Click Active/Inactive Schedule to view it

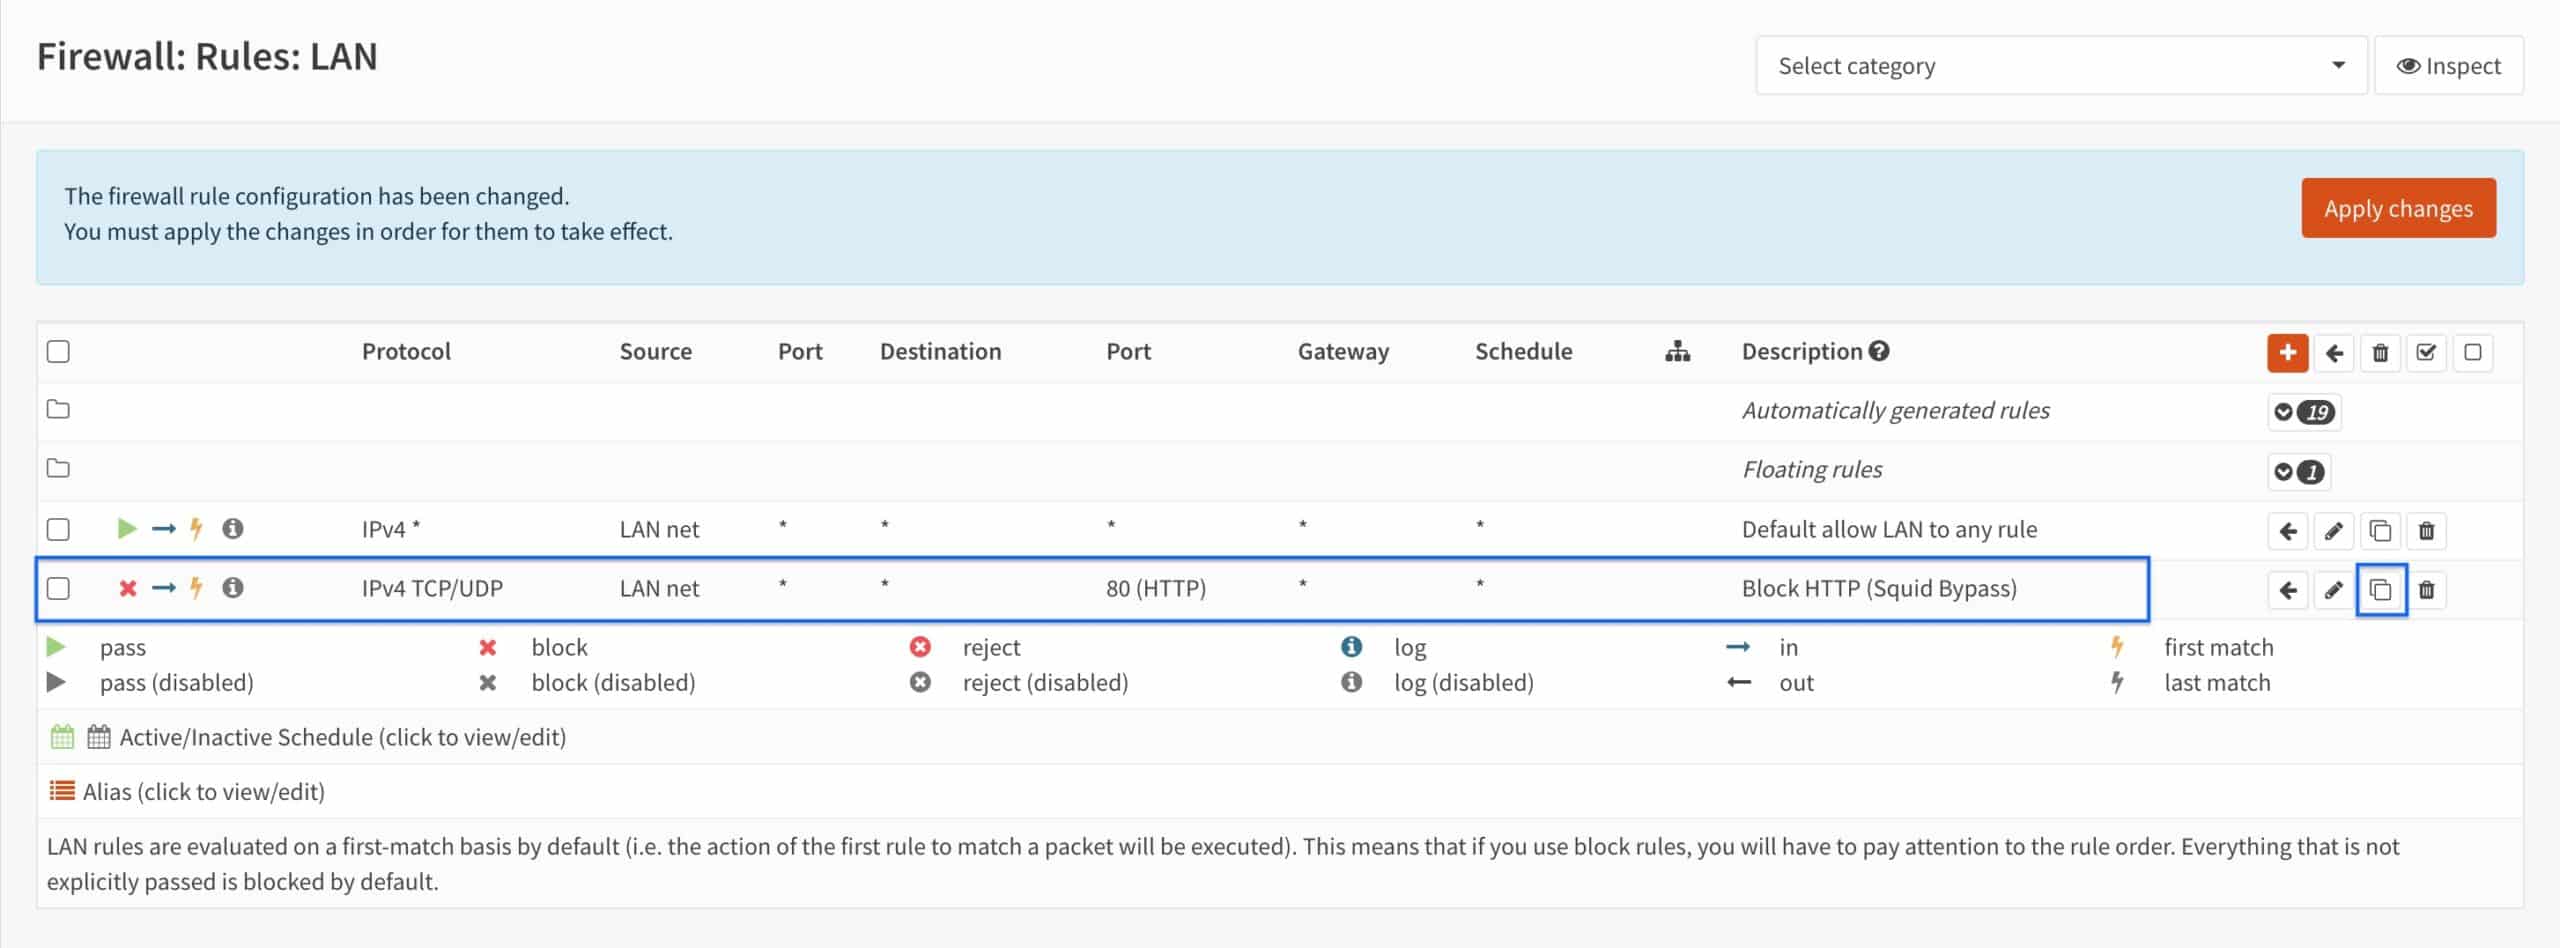pos(342,736)
